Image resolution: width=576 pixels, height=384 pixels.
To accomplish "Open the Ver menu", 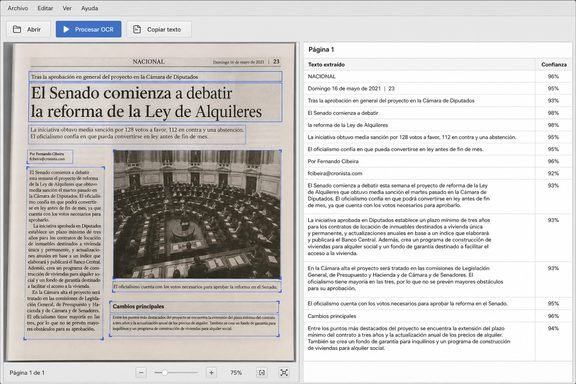I will point(67,8).
